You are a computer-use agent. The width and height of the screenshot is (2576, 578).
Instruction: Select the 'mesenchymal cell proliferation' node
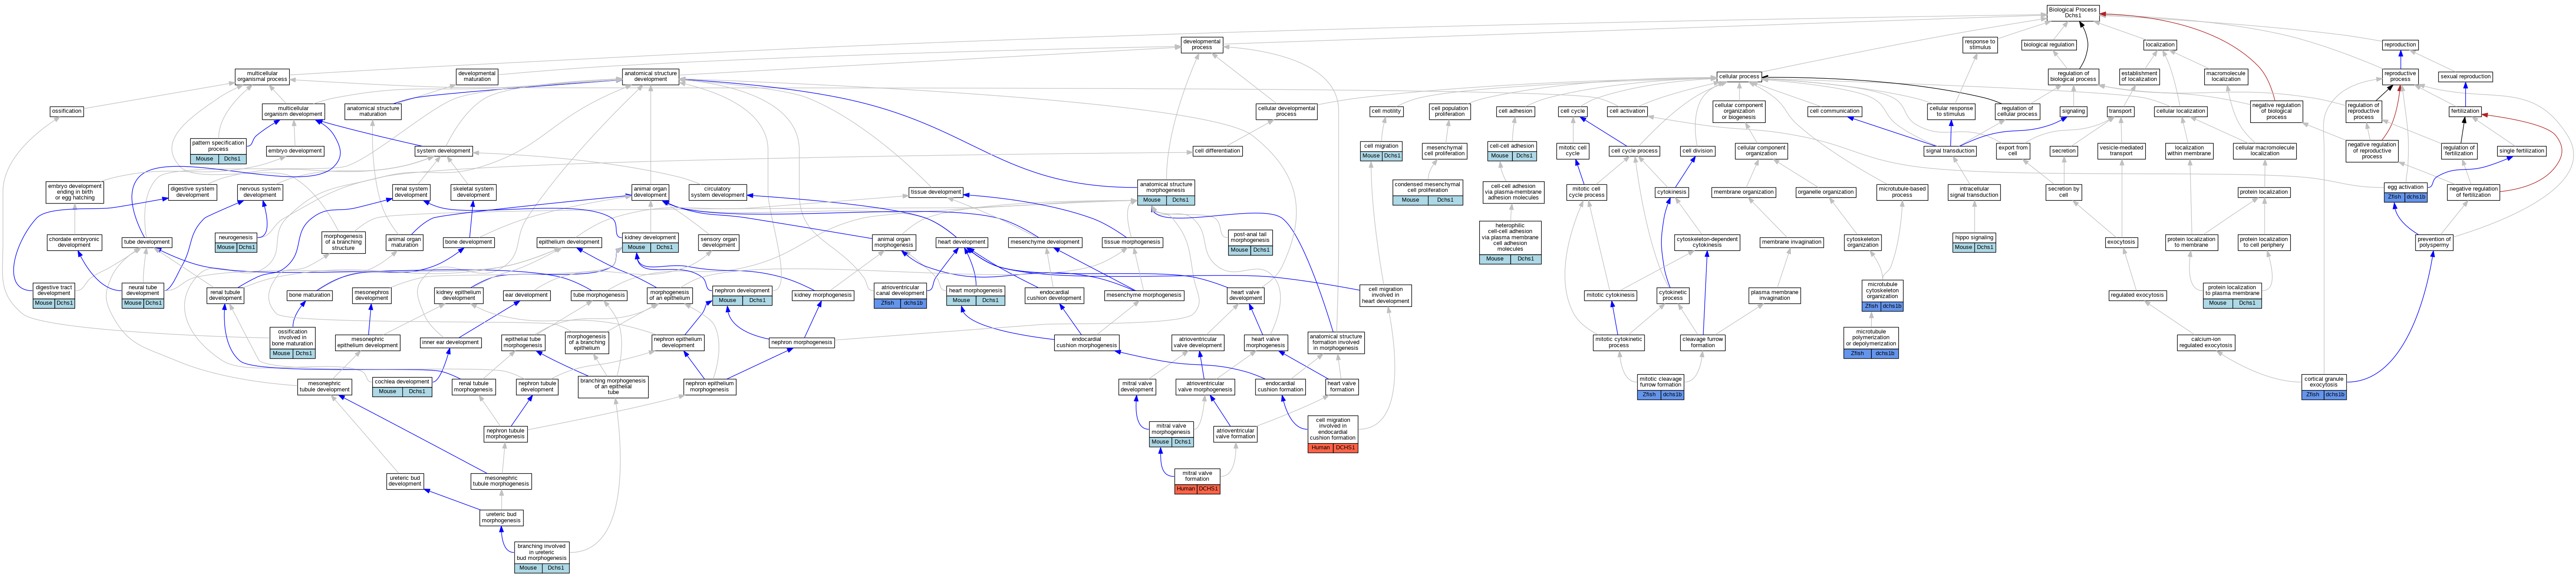1443,151
